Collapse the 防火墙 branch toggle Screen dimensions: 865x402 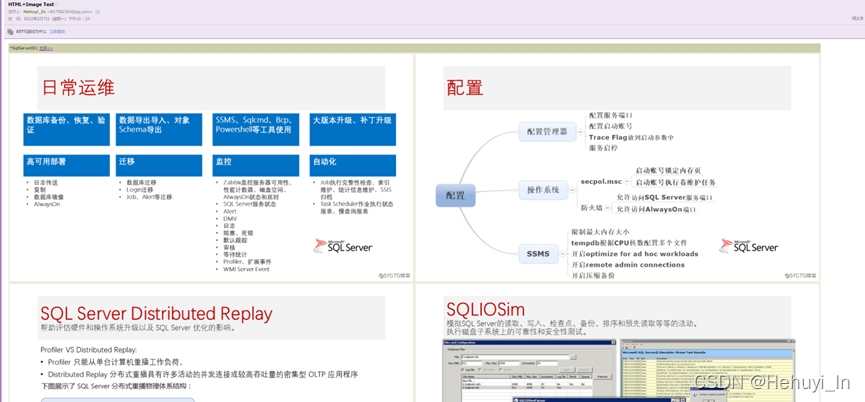pyautogui.click(x=607, y=208)
